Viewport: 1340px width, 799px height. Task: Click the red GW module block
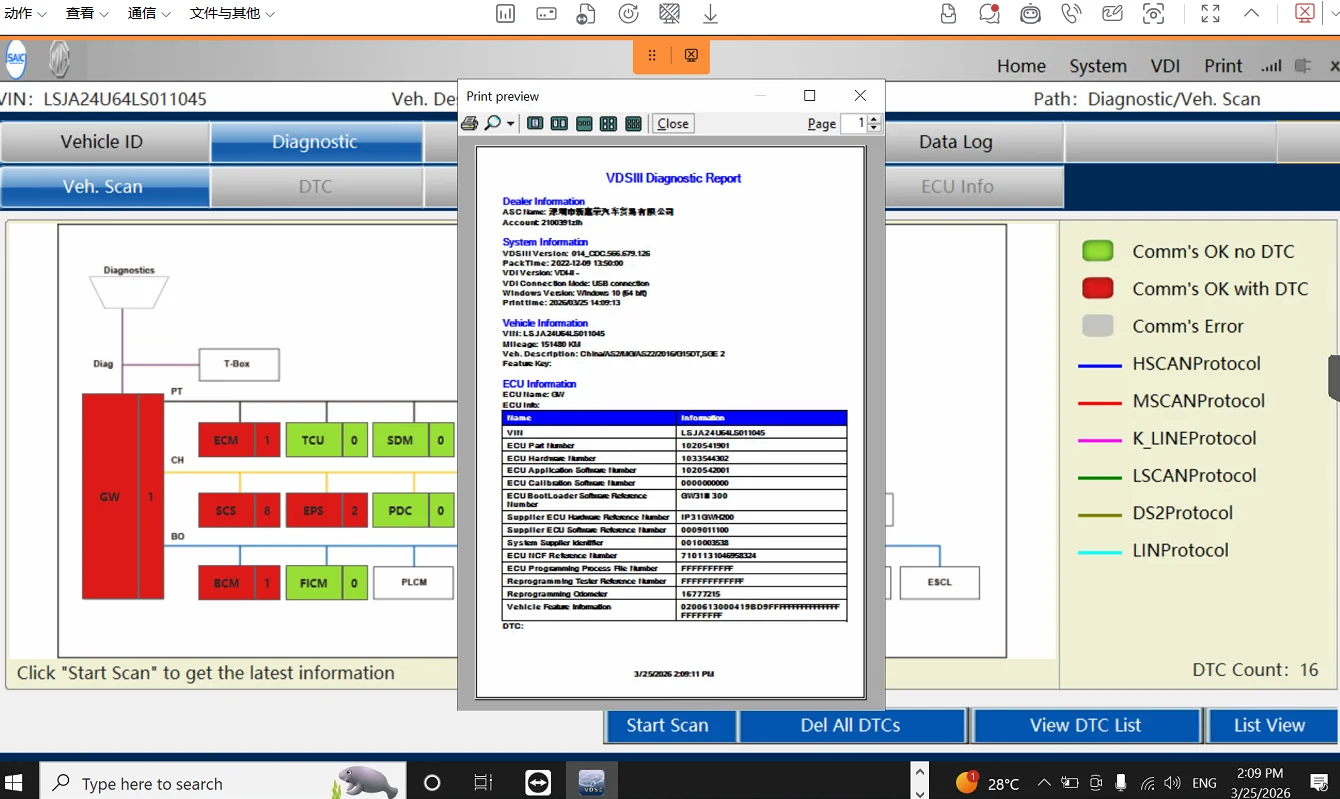pyautogui.click(x=110, y=496)
